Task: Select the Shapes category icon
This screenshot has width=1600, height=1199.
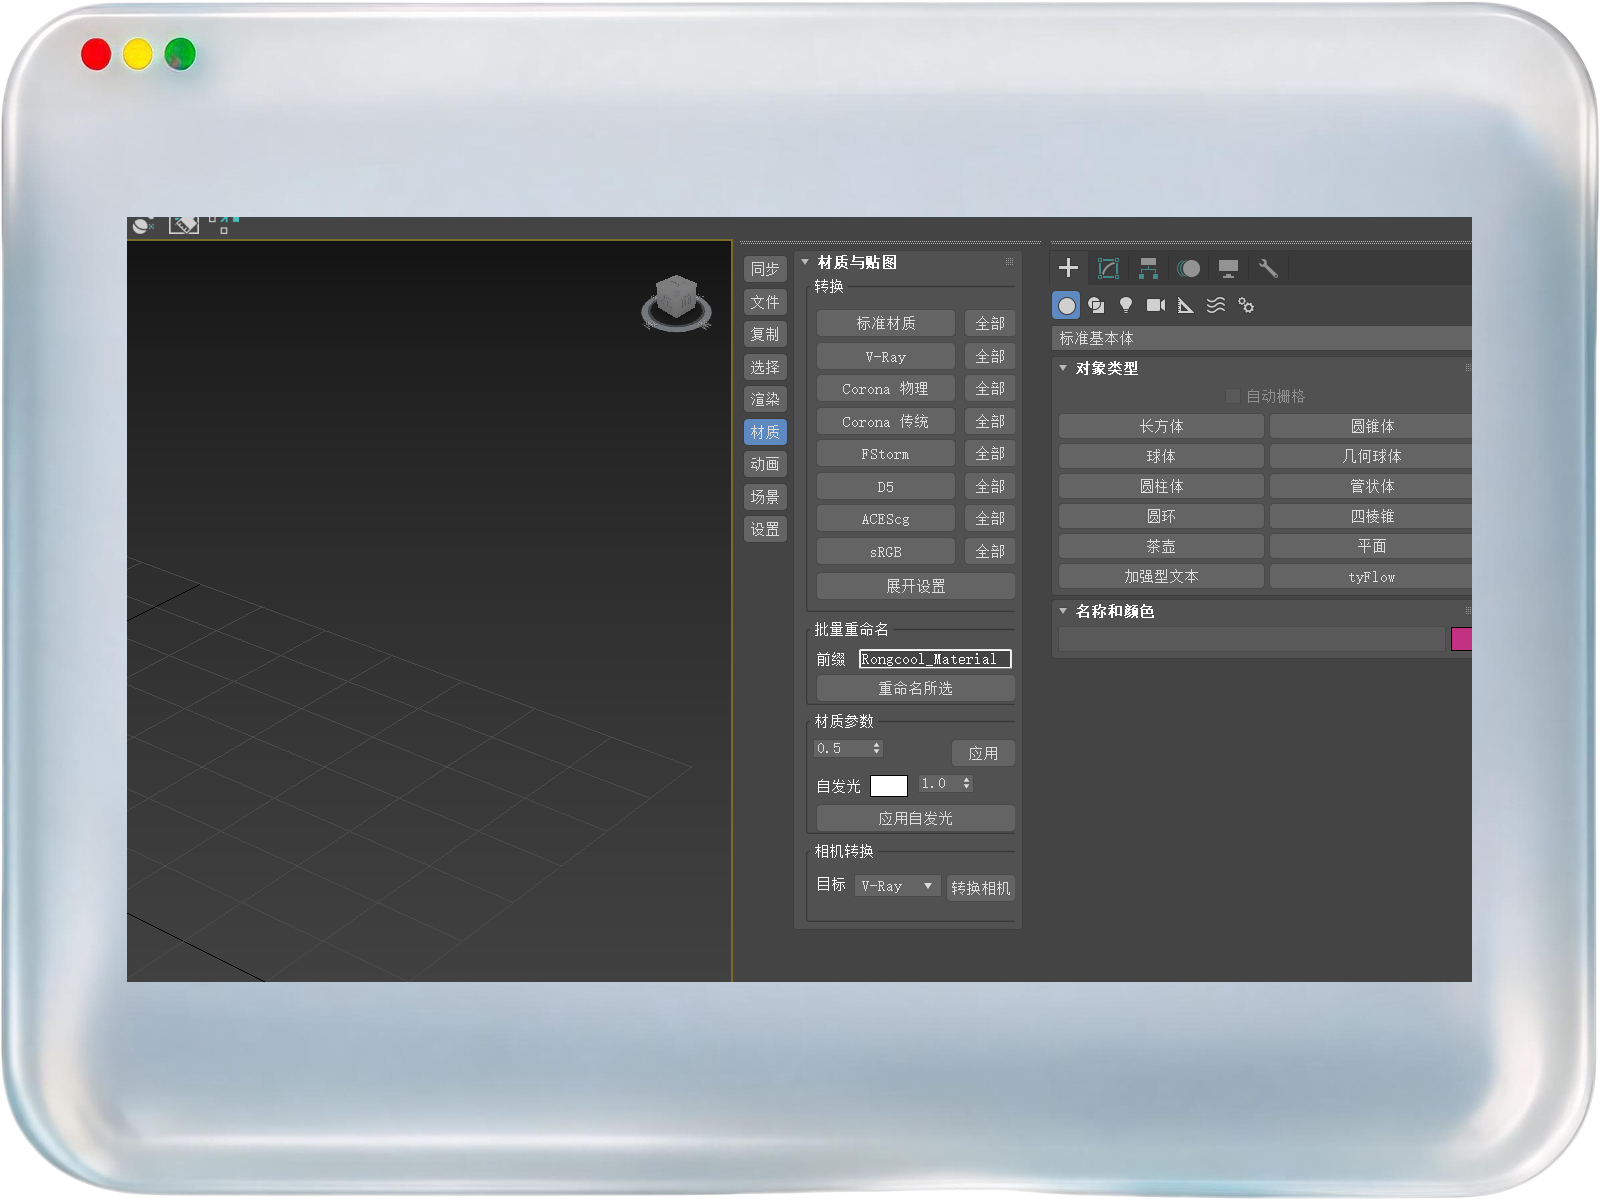Action: tap(1096, 306)
